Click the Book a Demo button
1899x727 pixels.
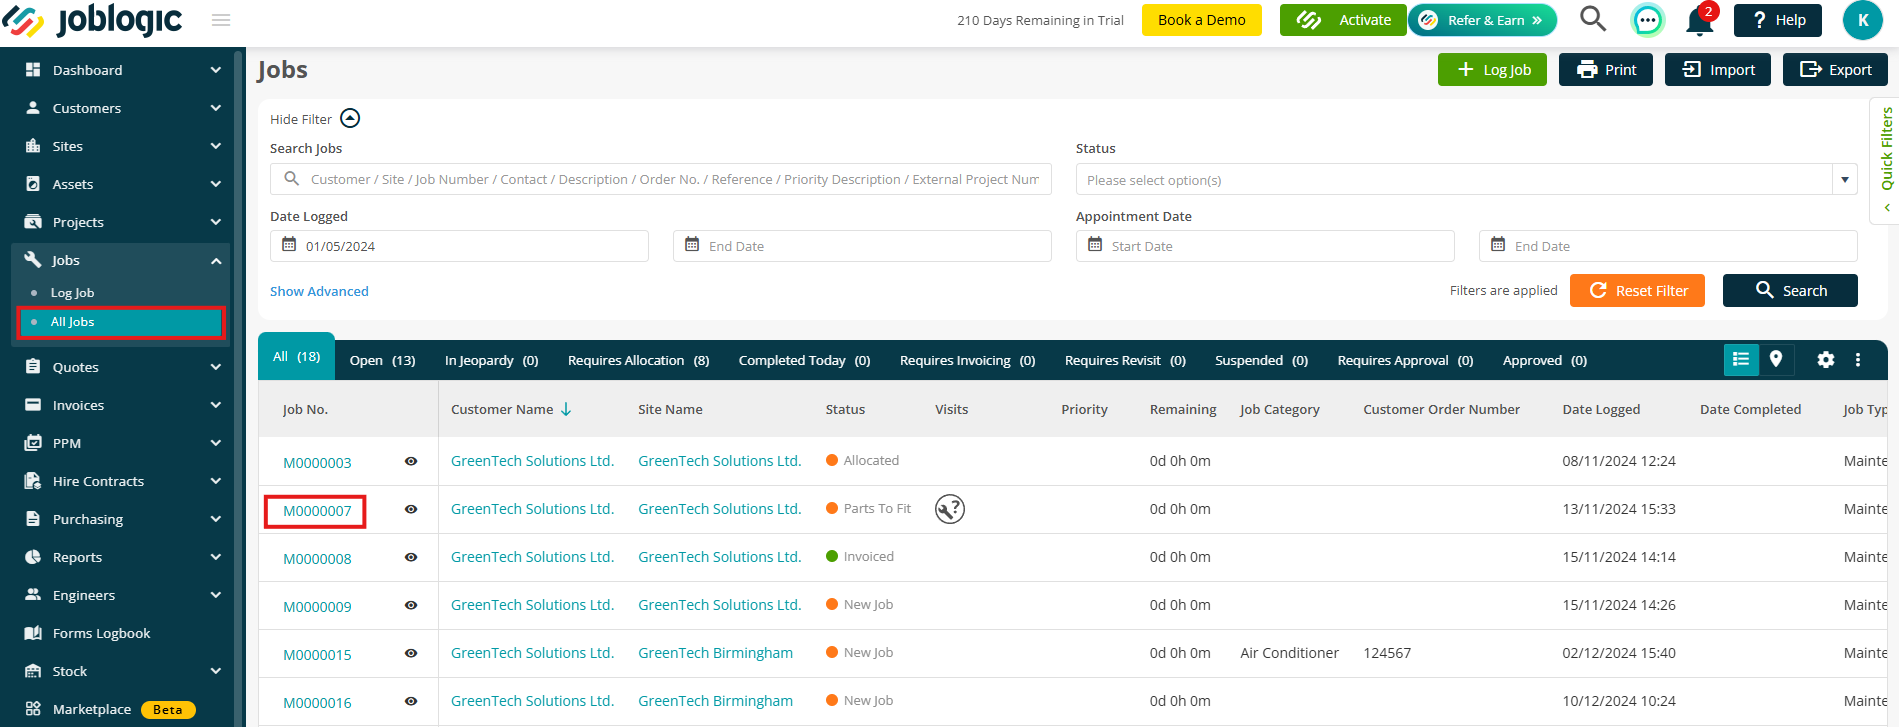pyautogui.click(x=1201, y=20)
